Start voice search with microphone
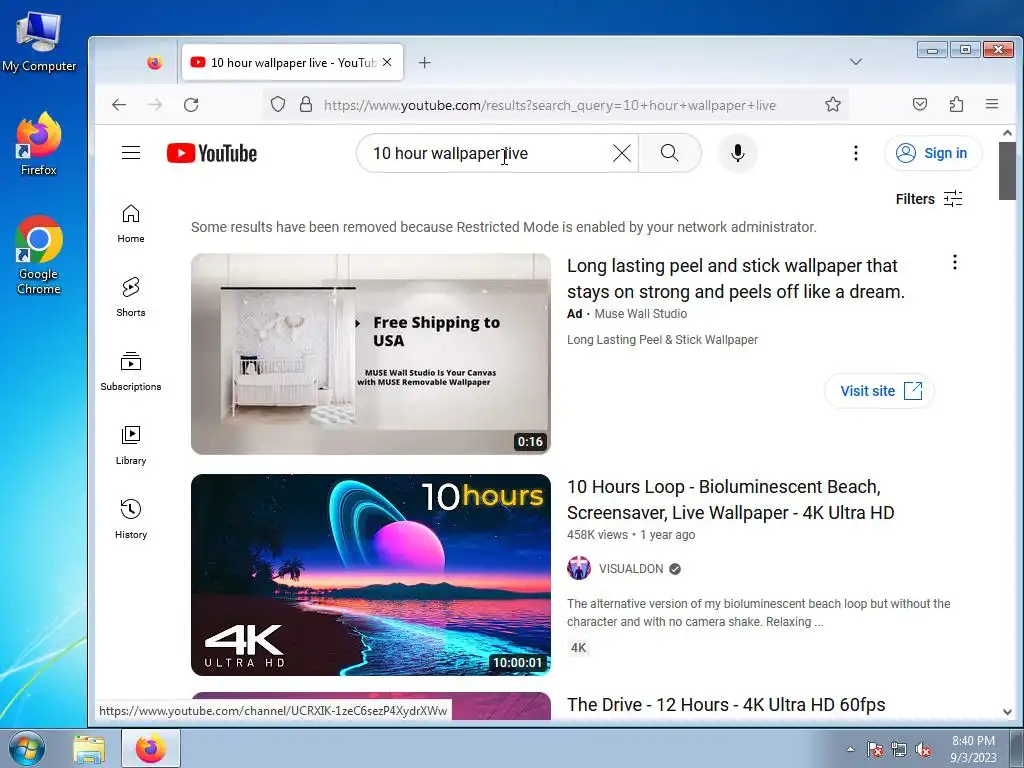The image size is (1024, 768). pyautogui.click(x=737, y=153)
